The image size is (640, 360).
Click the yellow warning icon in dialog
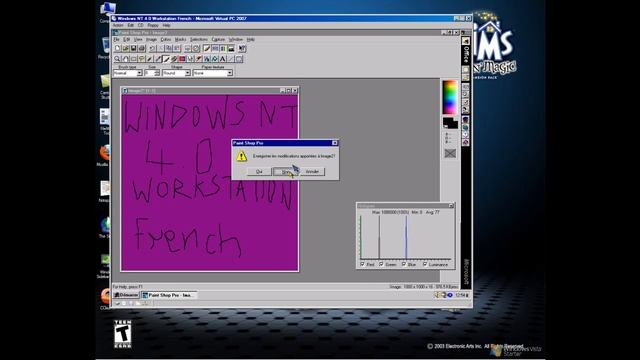(x=242, y=156)
